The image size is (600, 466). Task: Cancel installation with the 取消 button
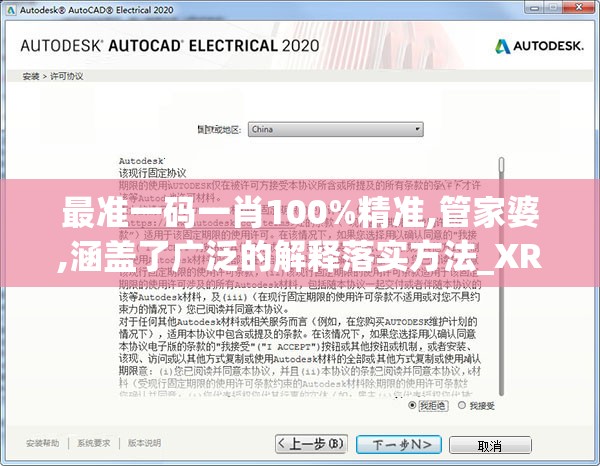pyautogui.click(x=490, y=445)
